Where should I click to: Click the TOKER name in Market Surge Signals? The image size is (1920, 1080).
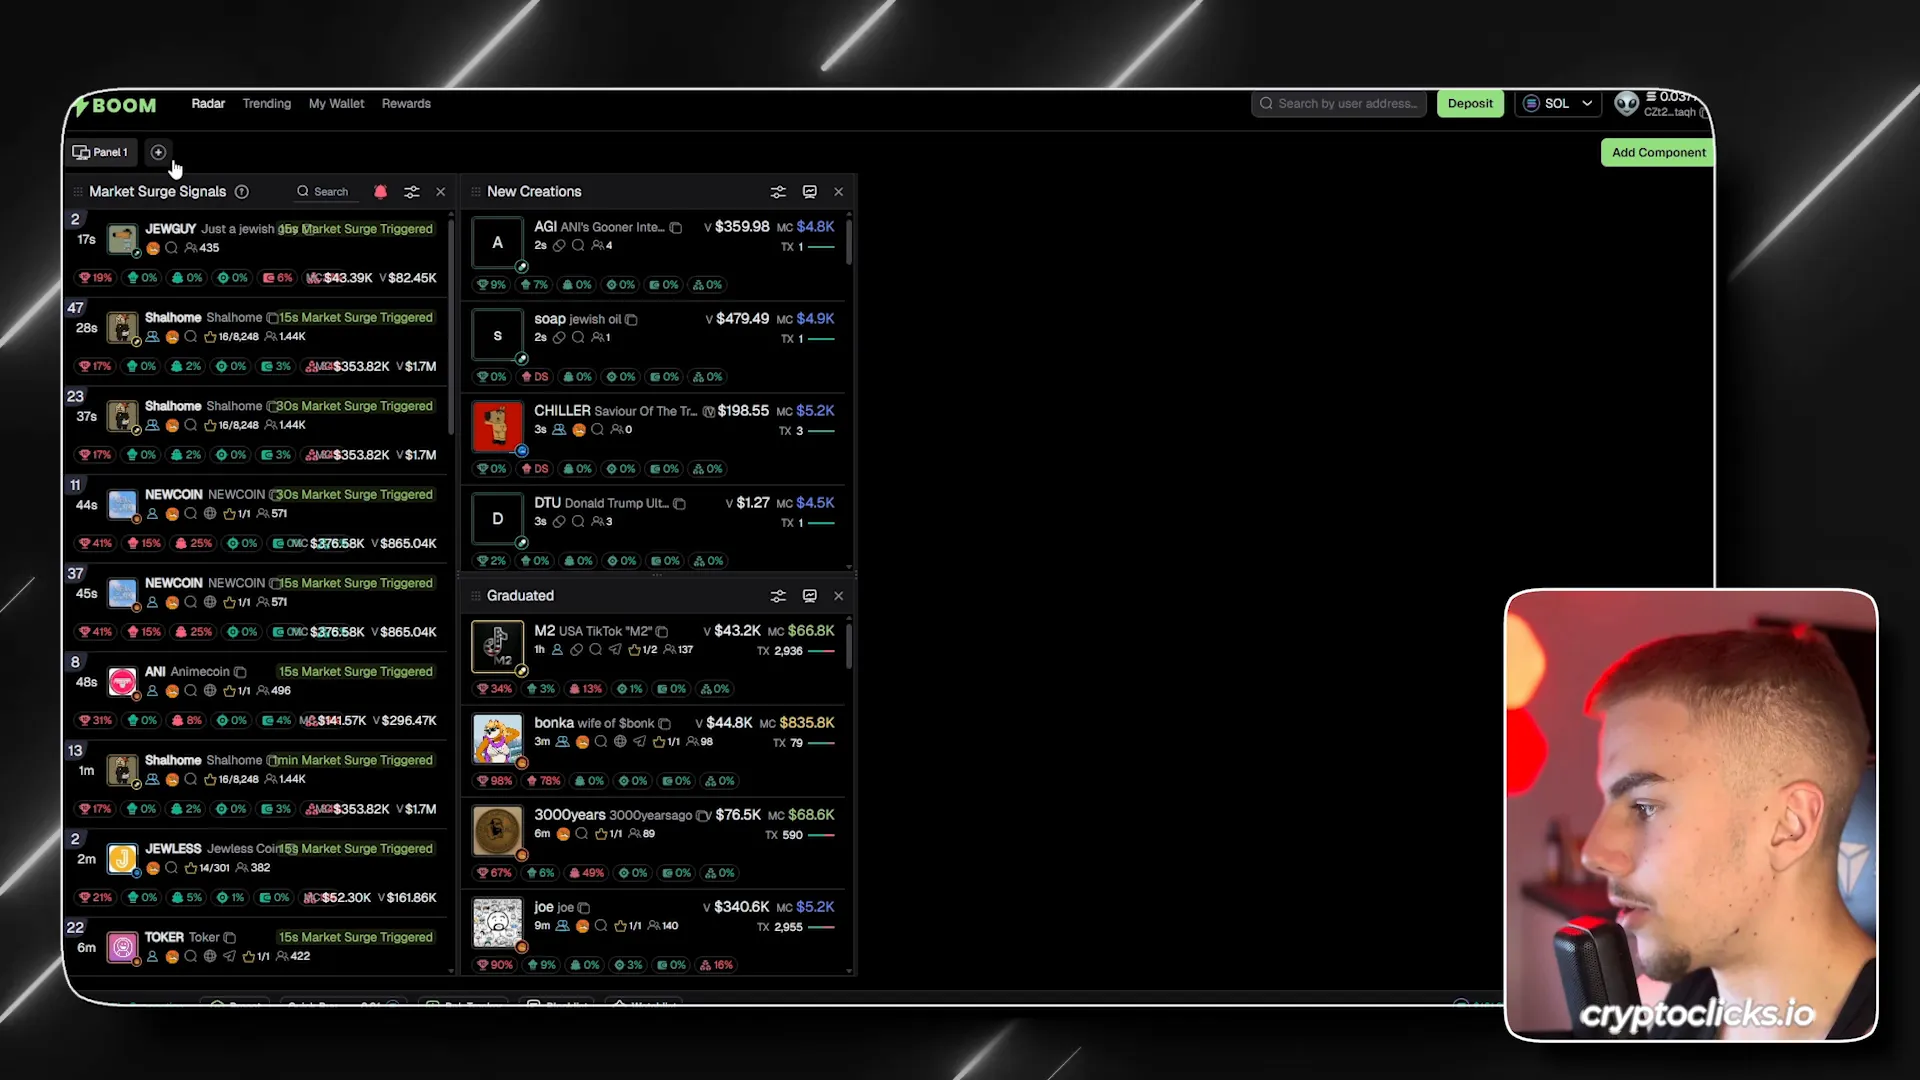coord(164,938)
